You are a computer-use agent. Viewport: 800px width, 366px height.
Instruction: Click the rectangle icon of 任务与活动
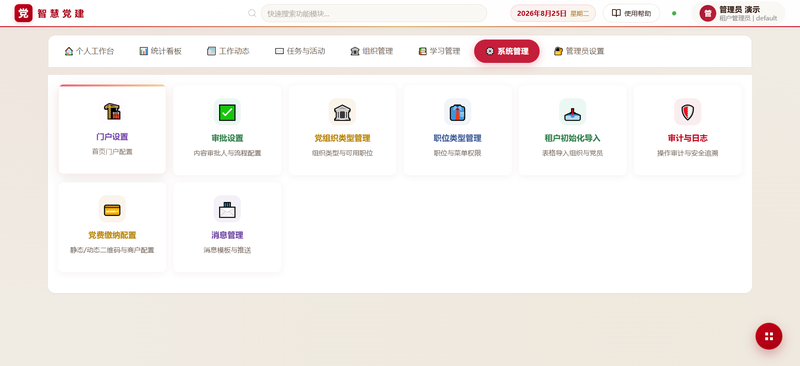(279, 51)
